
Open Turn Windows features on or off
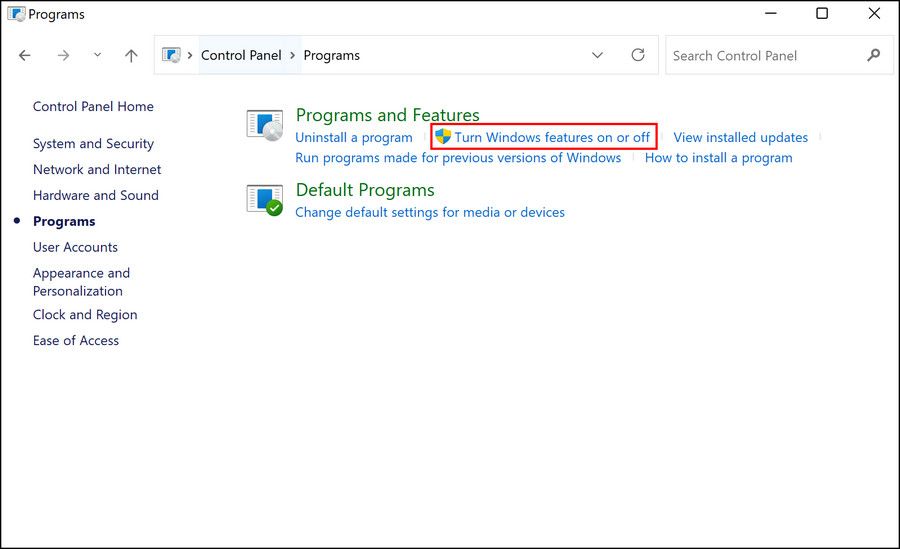coord(552,137)
